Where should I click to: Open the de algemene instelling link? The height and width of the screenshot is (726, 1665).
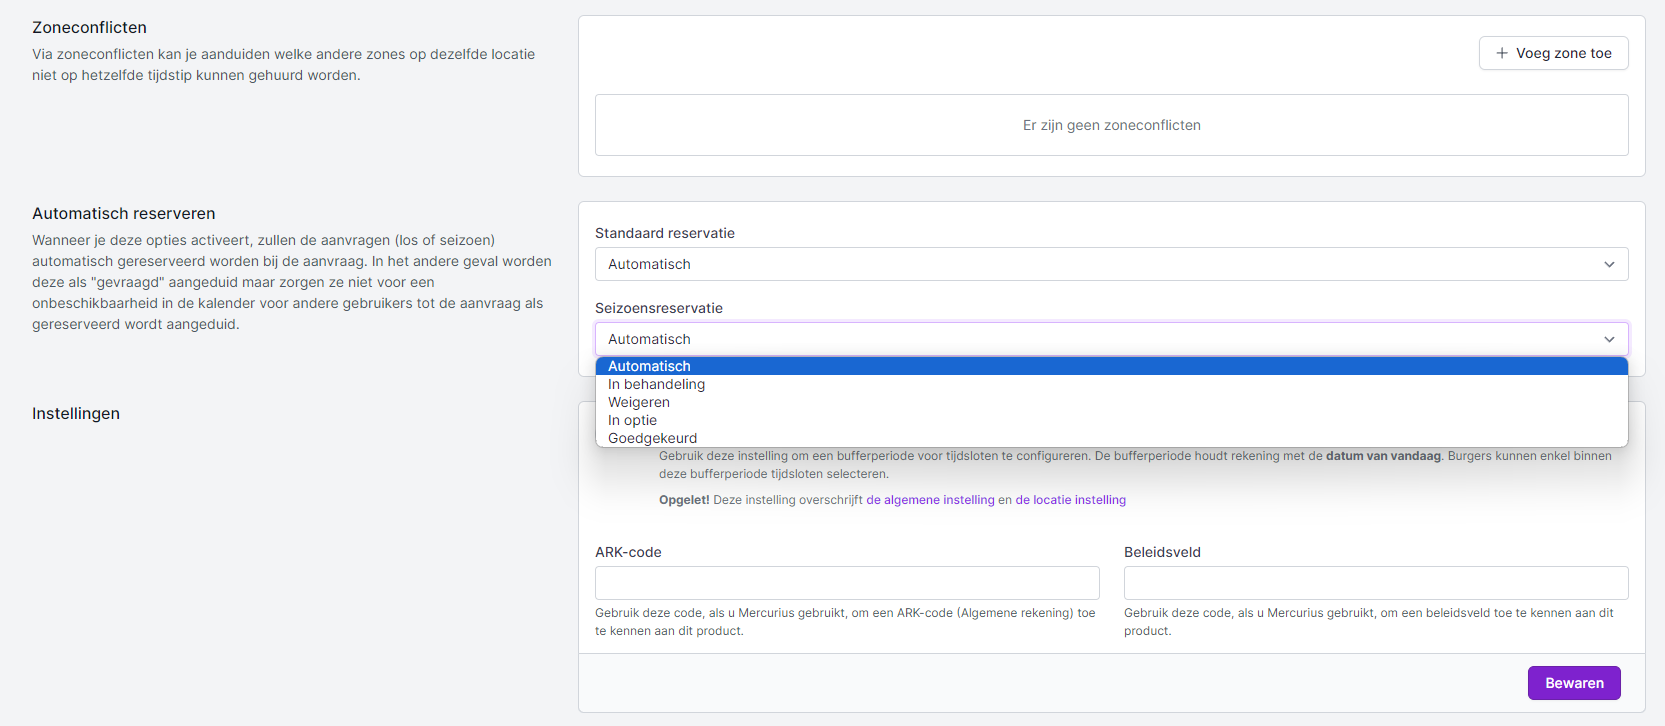pos(930,500)
